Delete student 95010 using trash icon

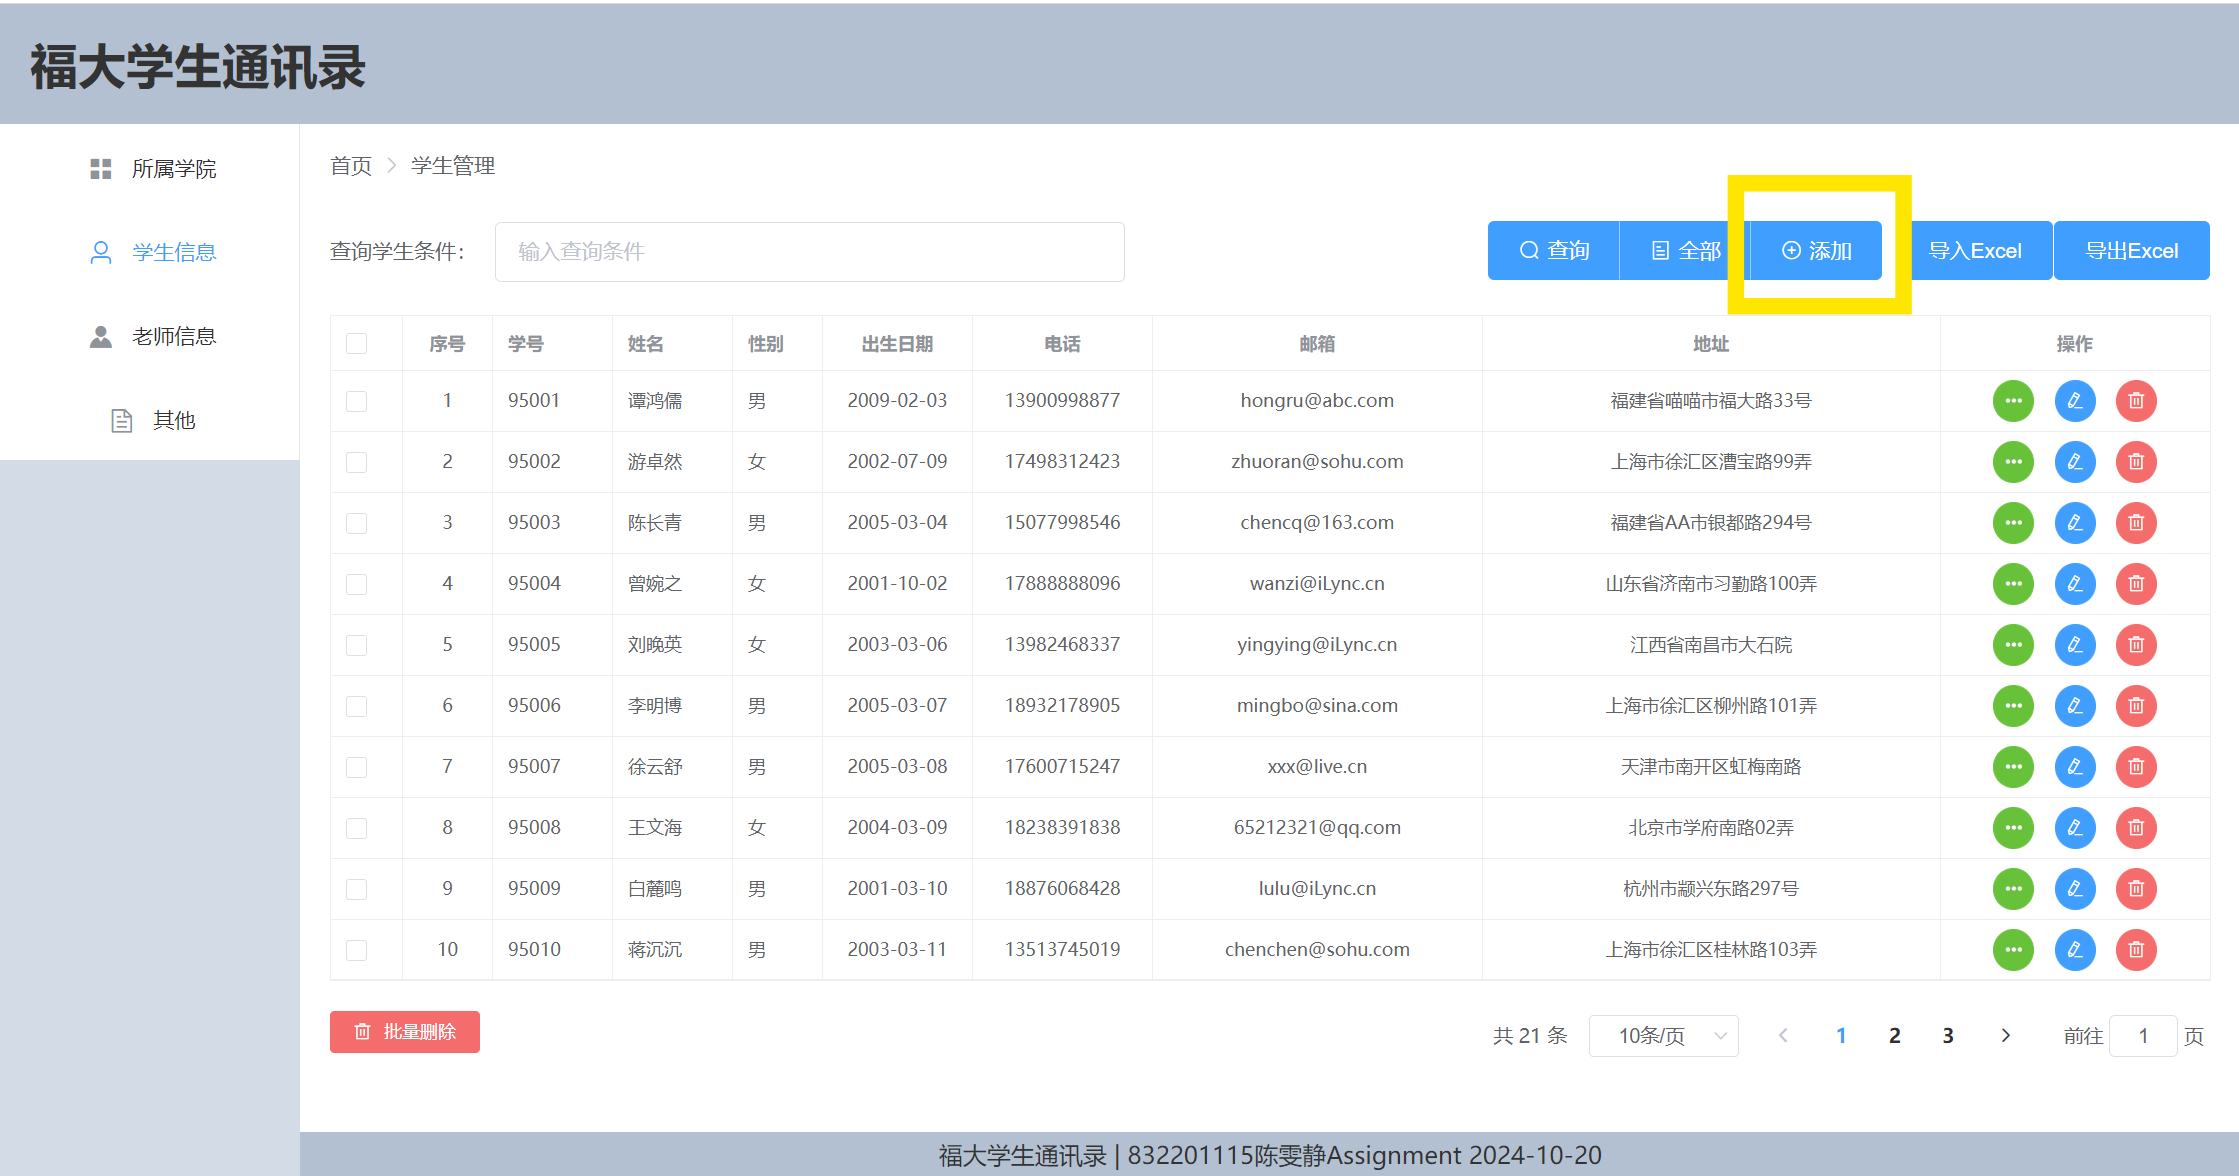point(2135,950)
